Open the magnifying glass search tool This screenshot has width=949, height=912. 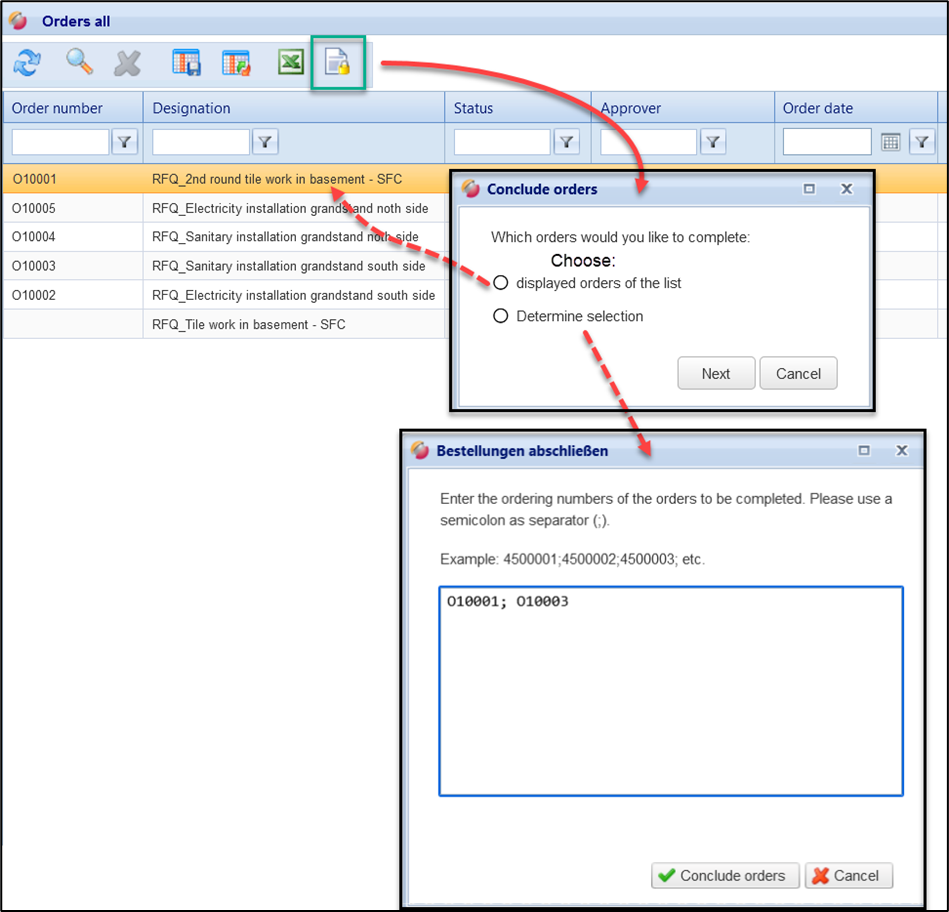point(79,64)
